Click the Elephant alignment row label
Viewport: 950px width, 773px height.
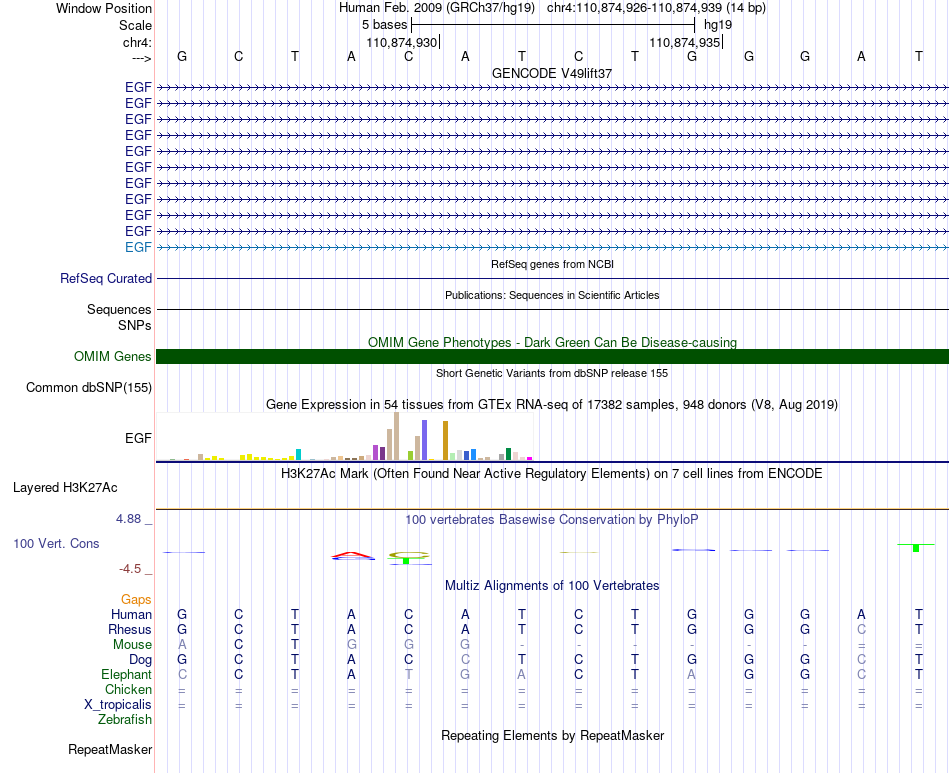127,675
